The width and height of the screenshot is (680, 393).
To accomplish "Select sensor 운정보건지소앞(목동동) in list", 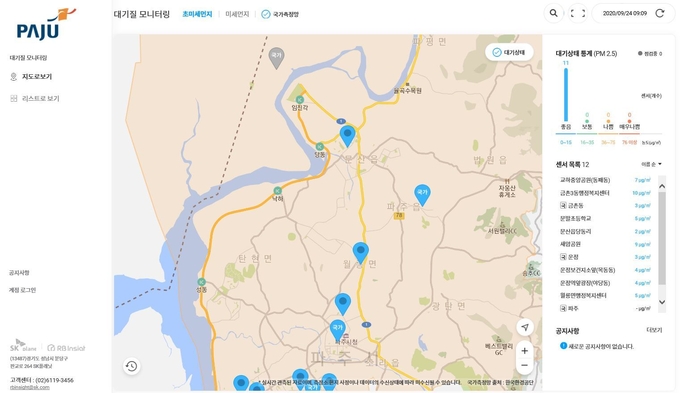I will 605,270.
